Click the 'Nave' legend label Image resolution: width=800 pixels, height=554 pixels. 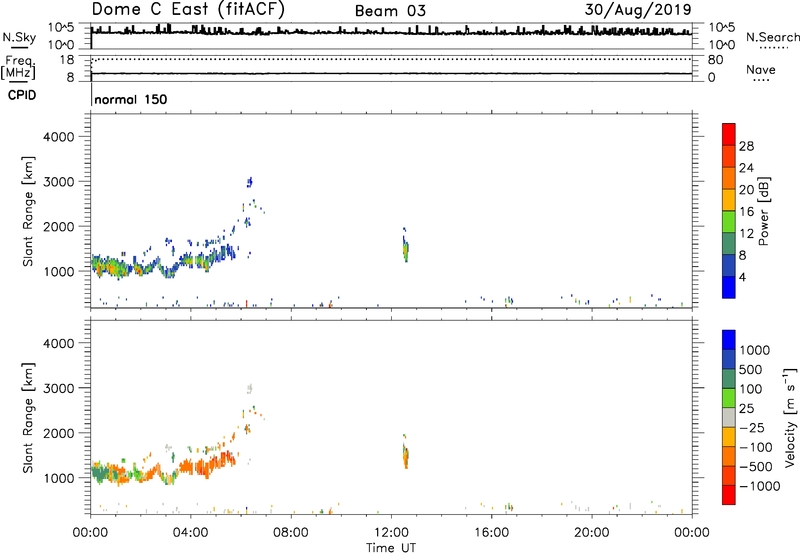[761, 70]
